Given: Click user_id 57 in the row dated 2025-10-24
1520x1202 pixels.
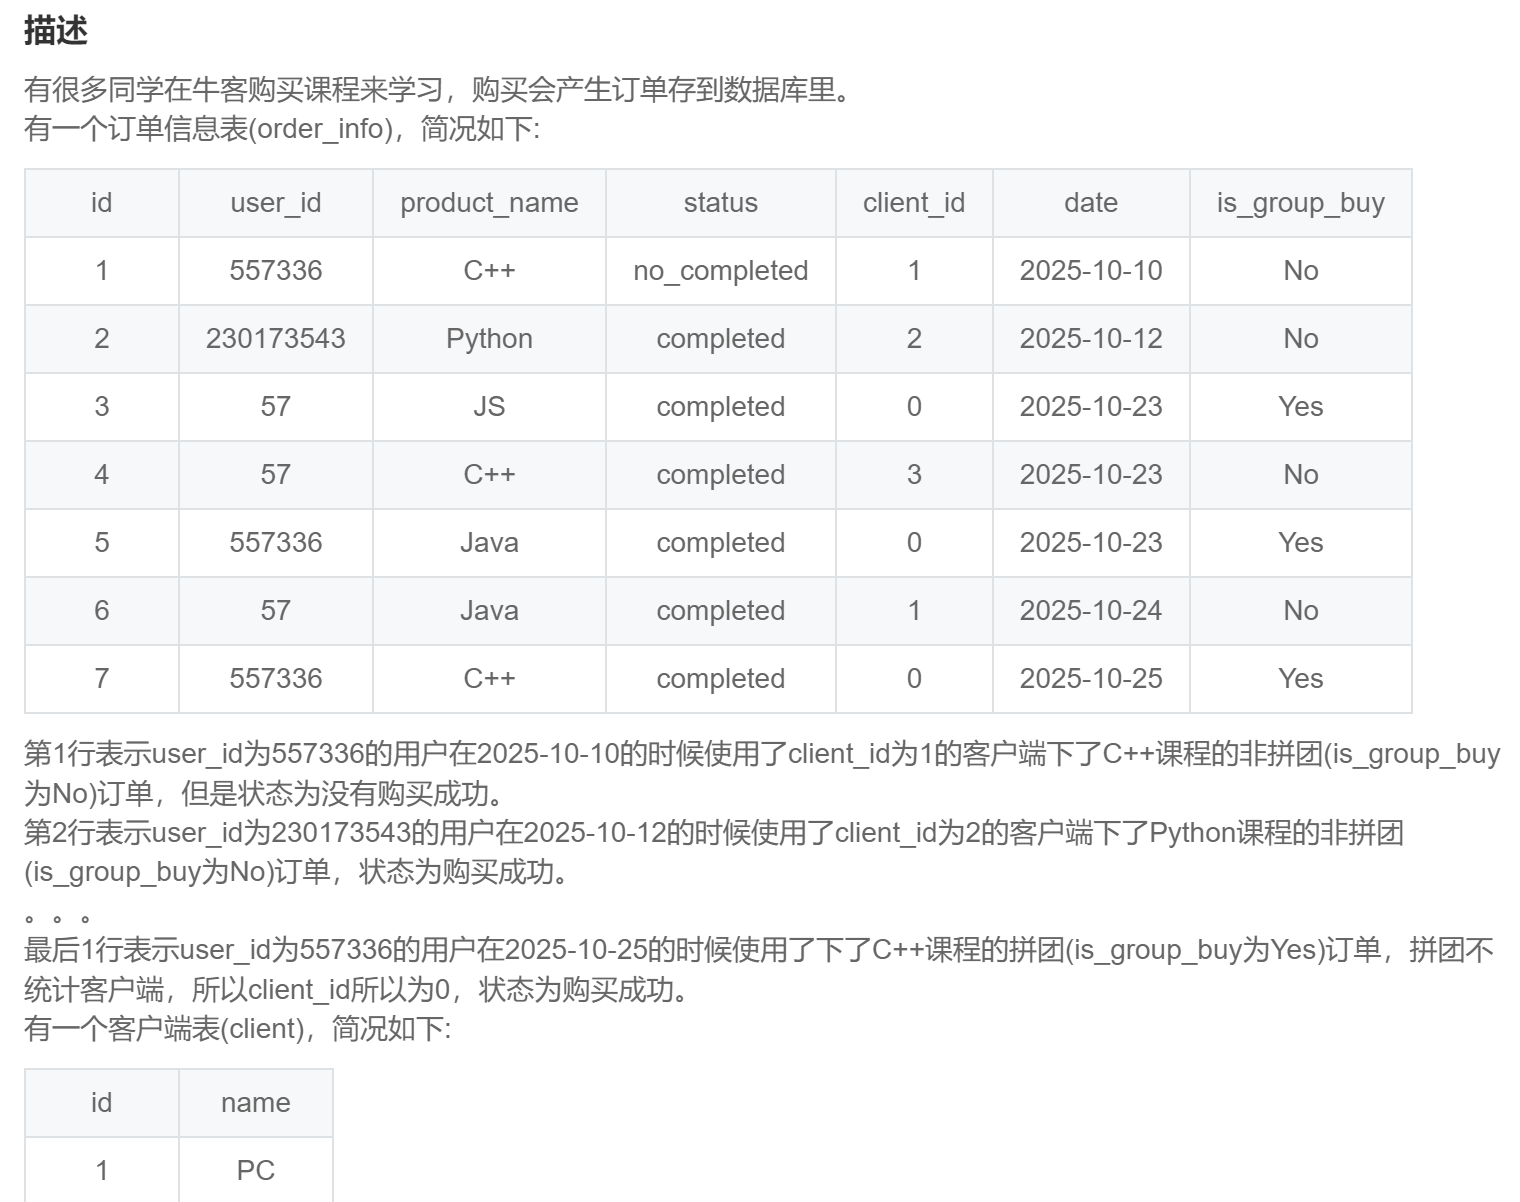Looking at the screenshot, I should [276, 611].
